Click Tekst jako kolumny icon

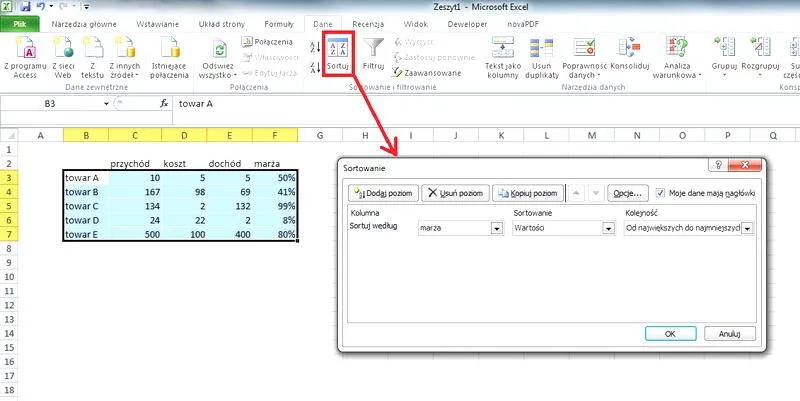[502, 52]
